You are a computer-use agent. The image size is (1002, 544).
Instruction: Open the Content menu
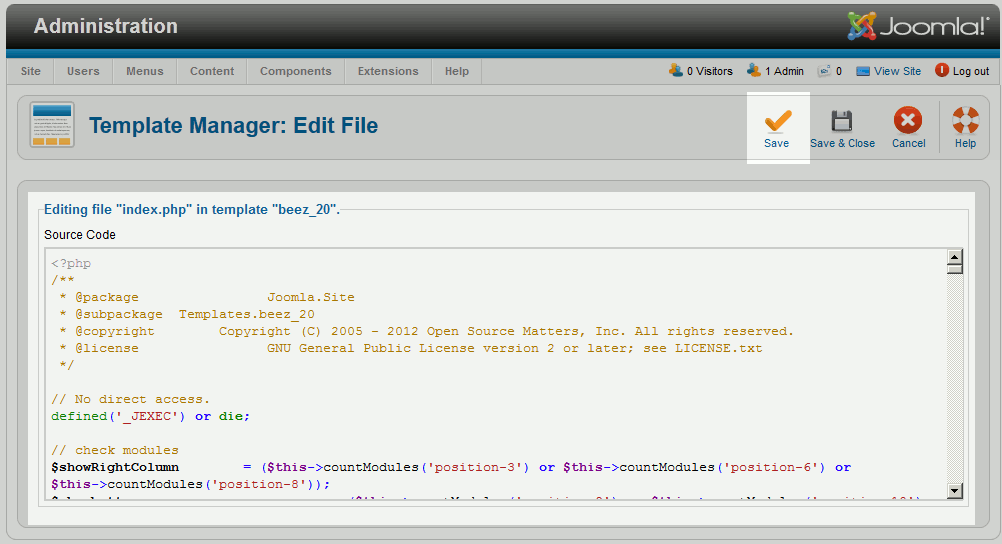[x=212, y=71]
